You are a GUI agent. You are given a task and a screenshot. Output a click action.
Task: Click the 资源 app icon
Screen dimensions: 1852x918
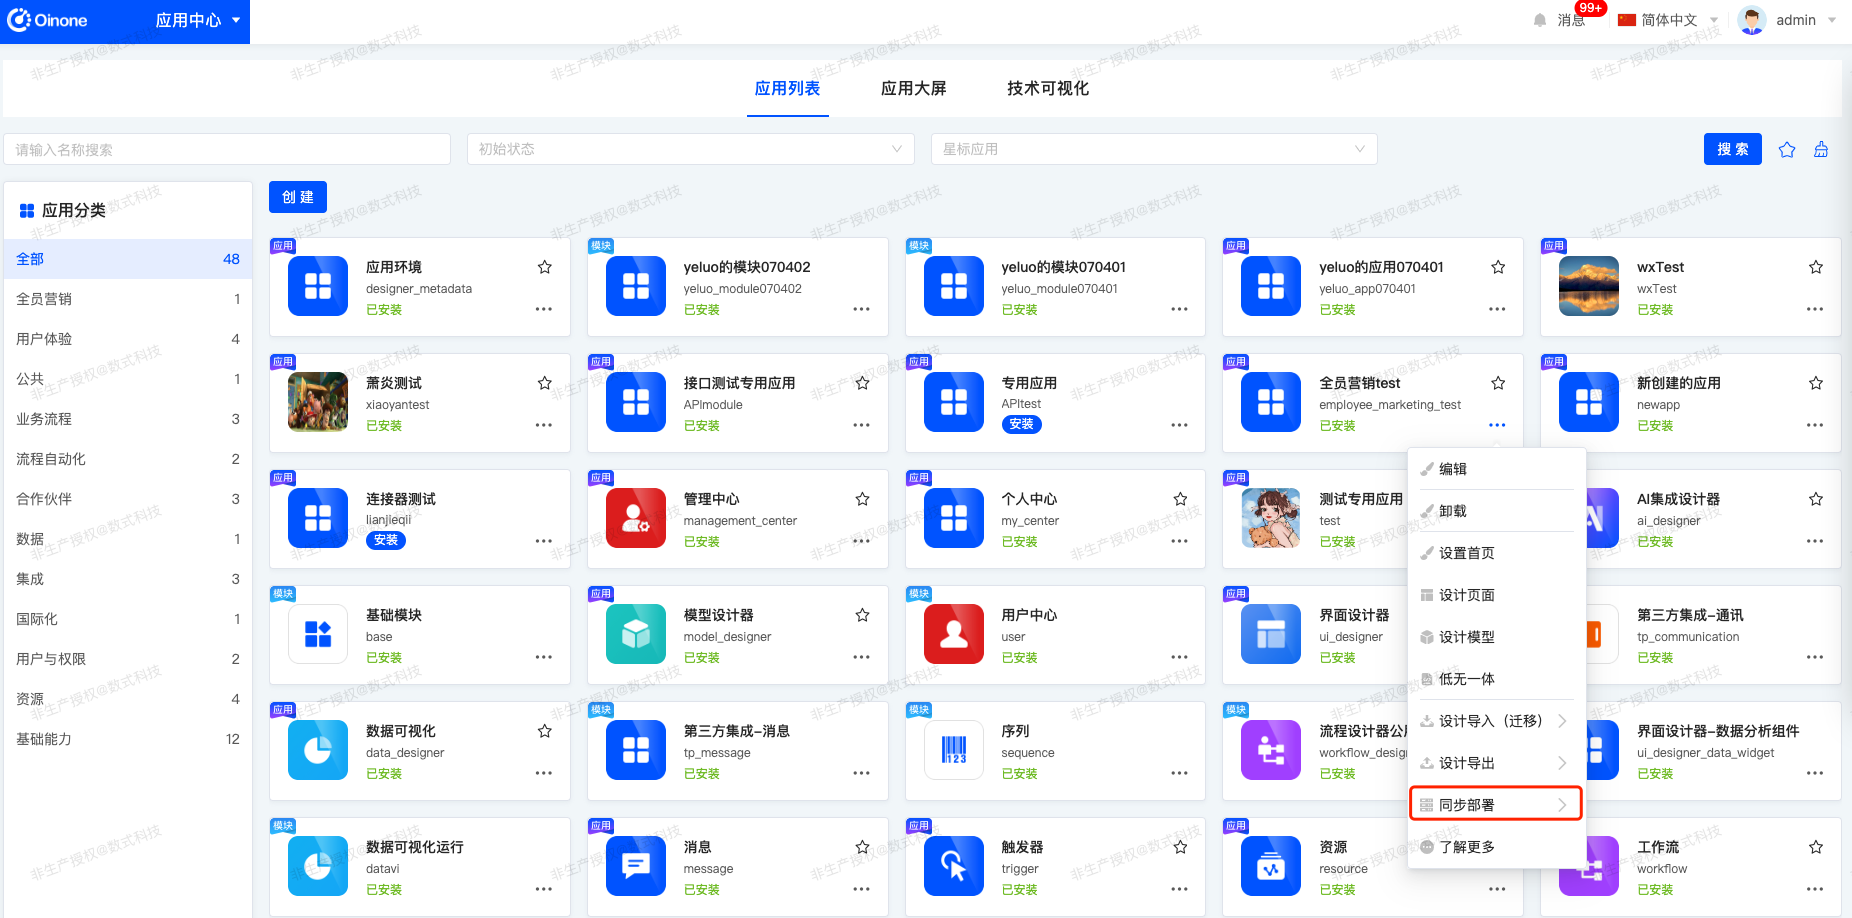click(1271, 866)
